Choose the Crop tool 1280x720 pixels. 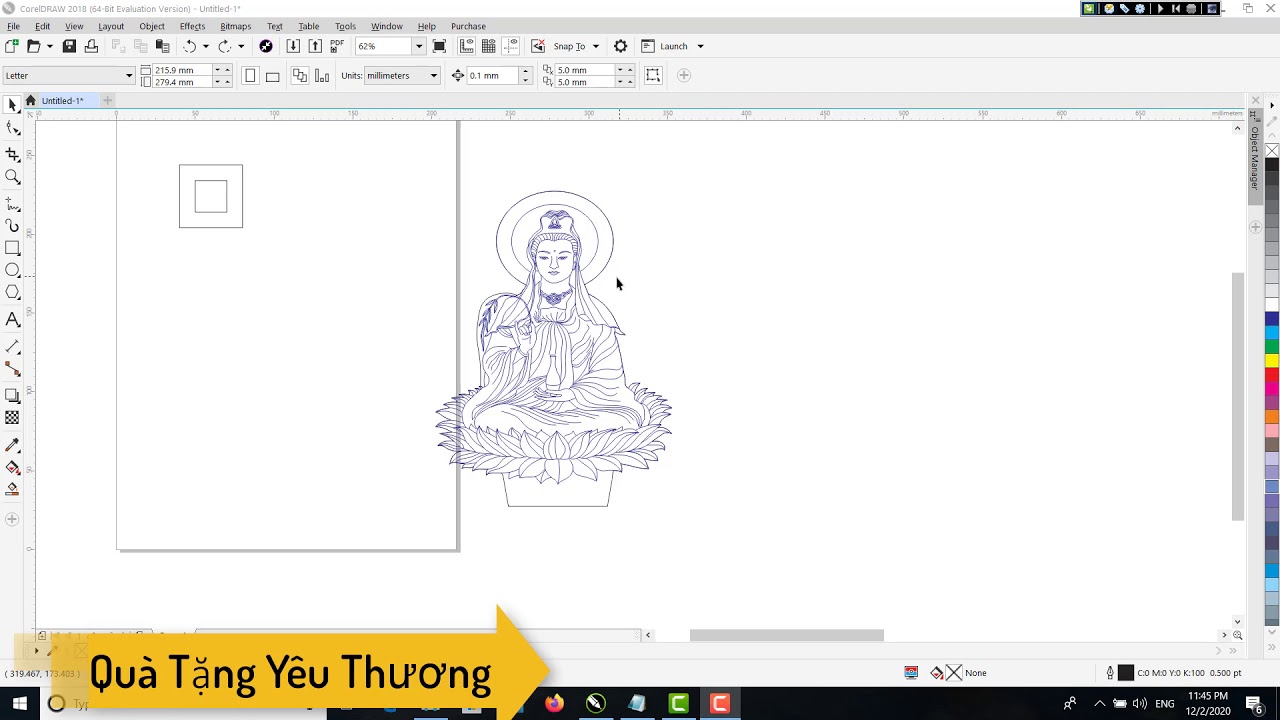12,154
